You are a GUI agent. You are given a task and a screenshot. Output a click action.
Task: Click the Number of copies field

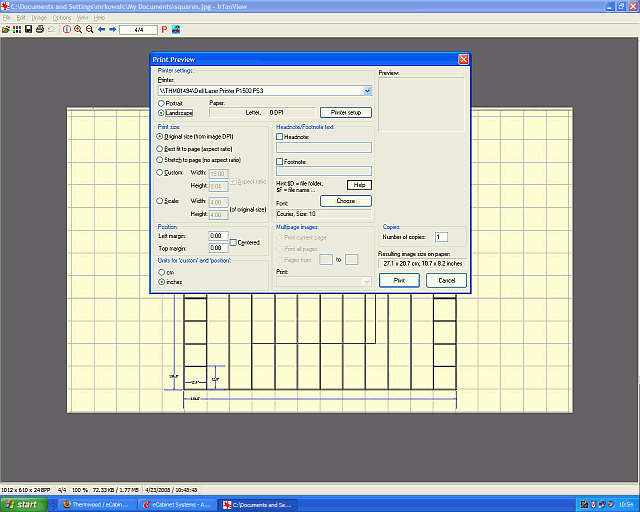tap(441, 237)
